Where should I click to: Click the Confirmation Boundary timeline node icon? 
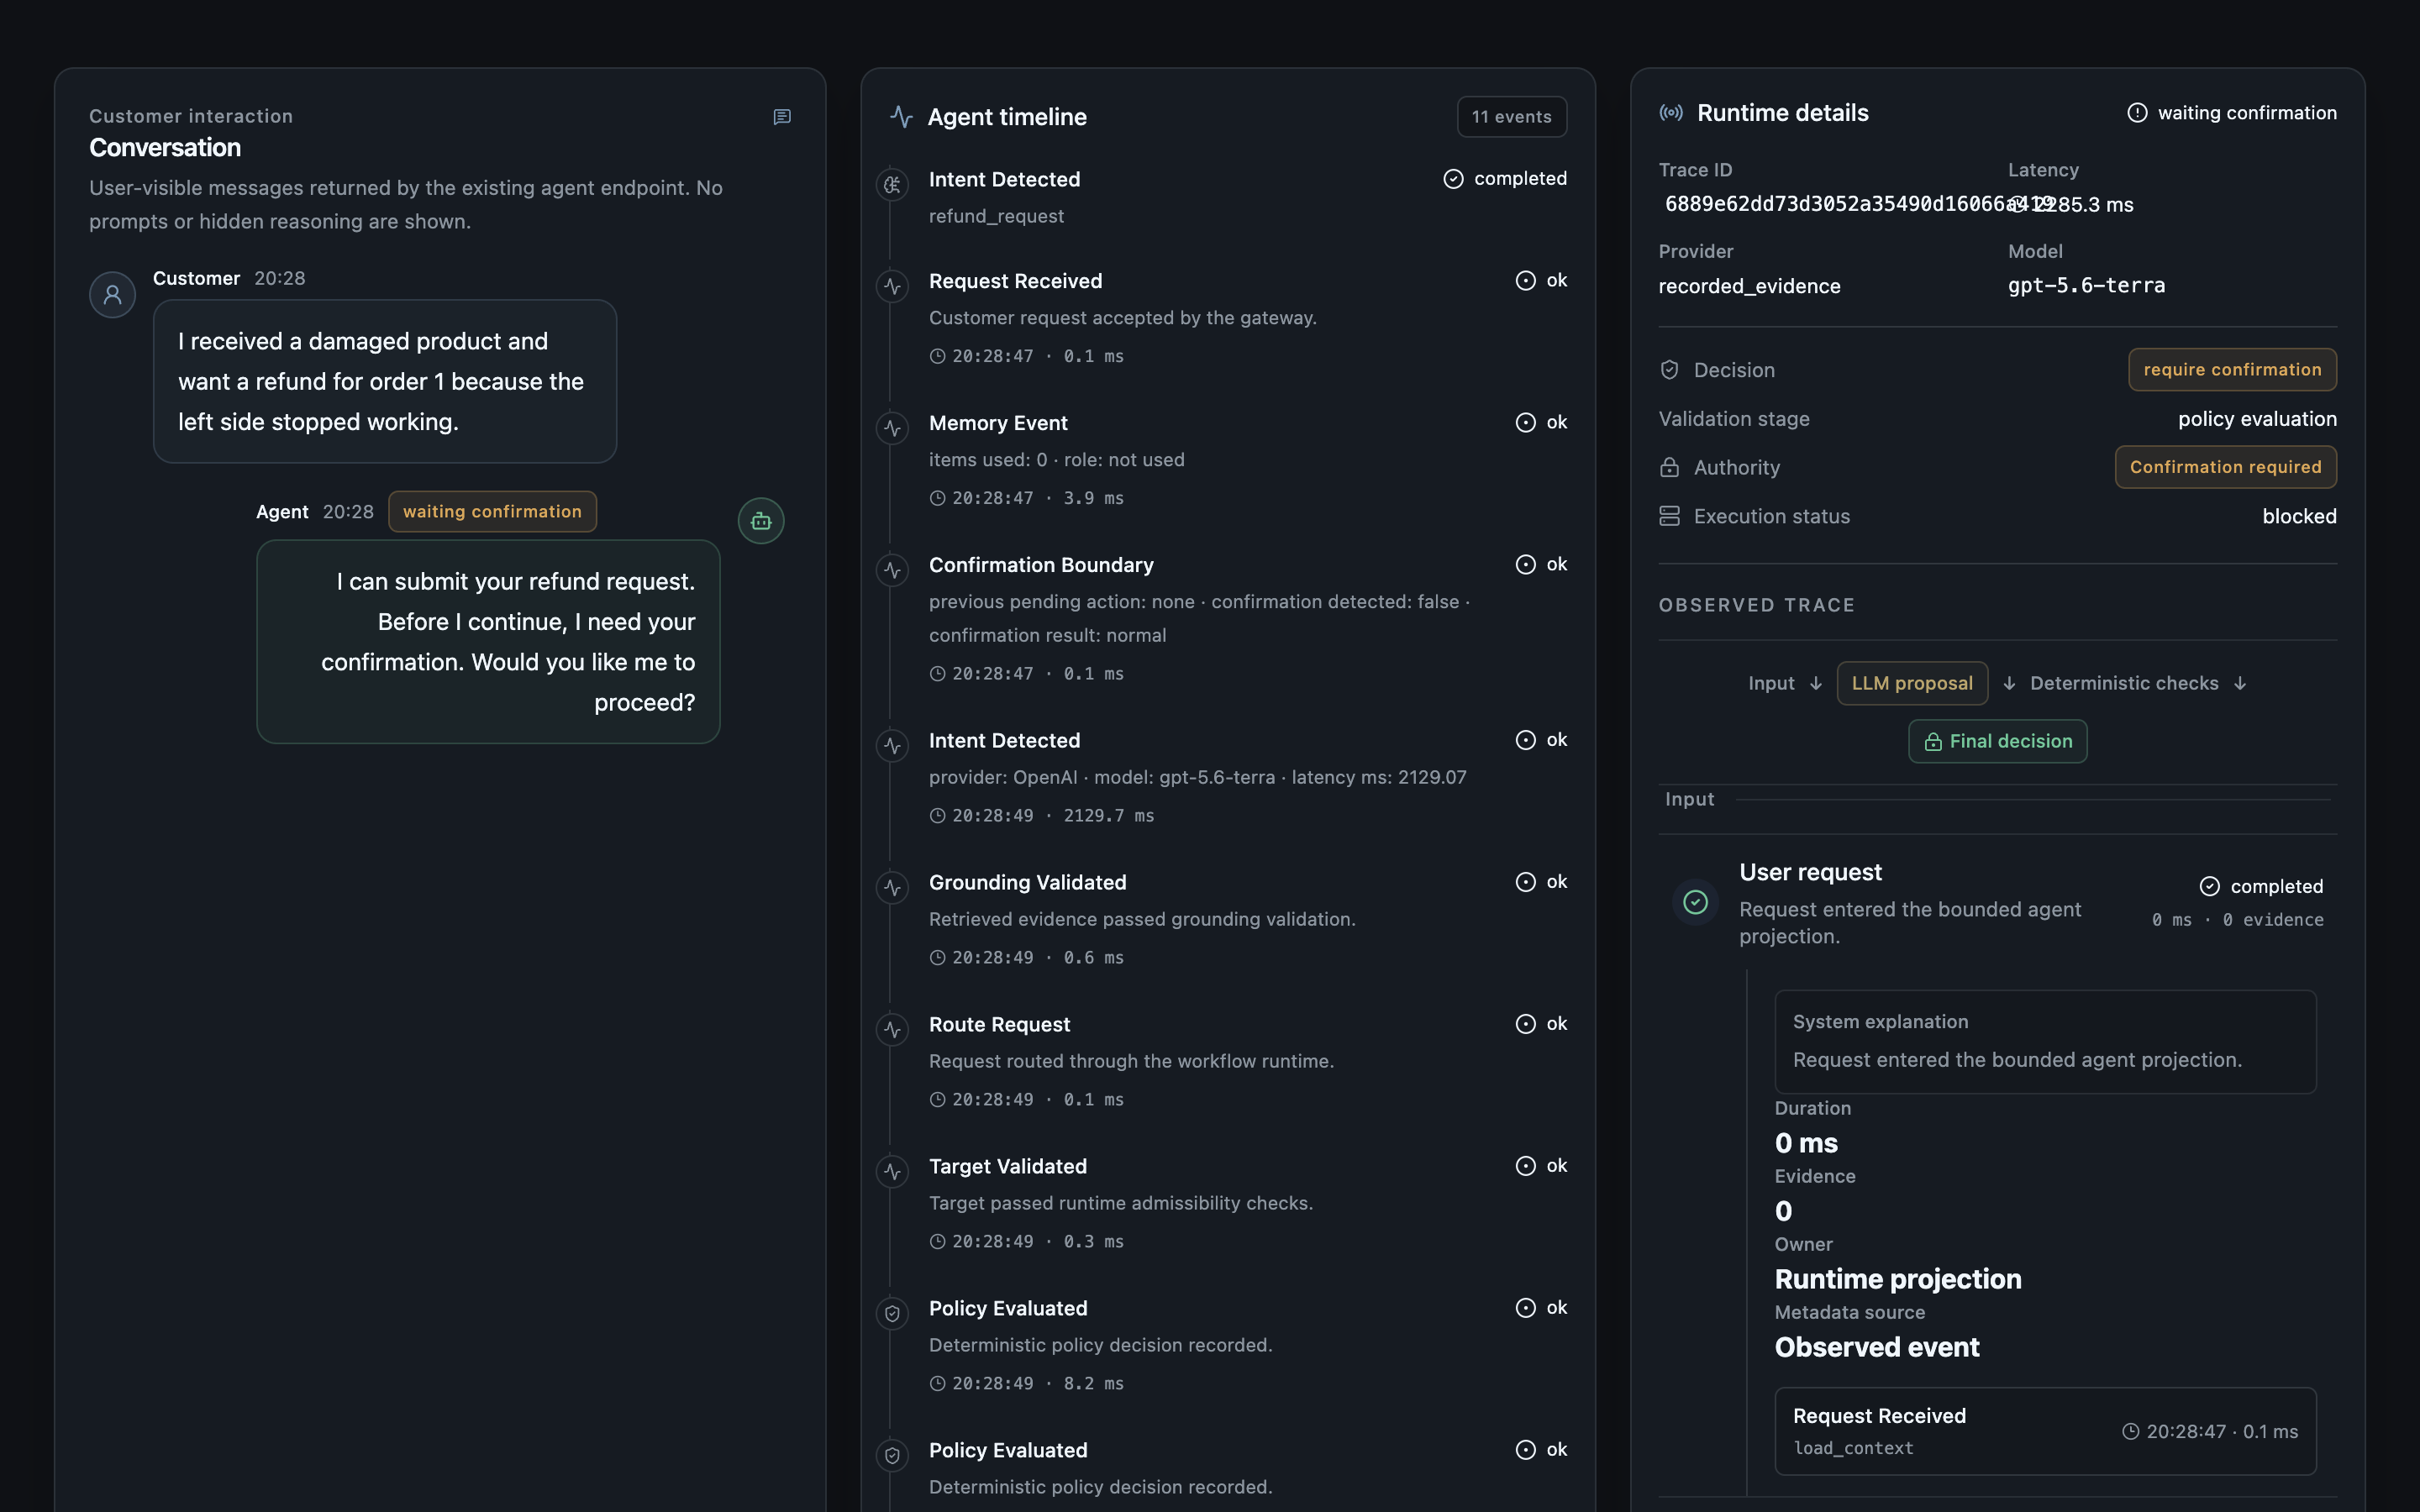892,571
